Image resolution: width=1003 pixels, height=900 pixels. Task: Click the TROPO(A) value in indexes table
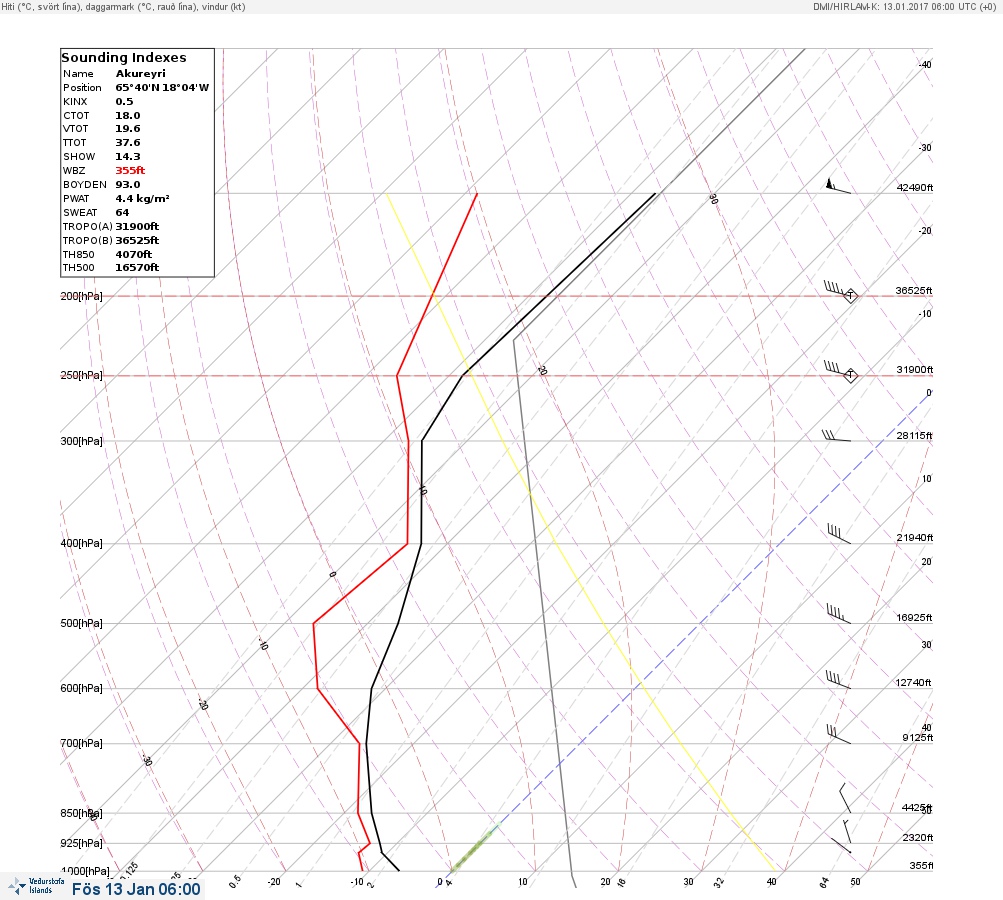click(137, 226)
